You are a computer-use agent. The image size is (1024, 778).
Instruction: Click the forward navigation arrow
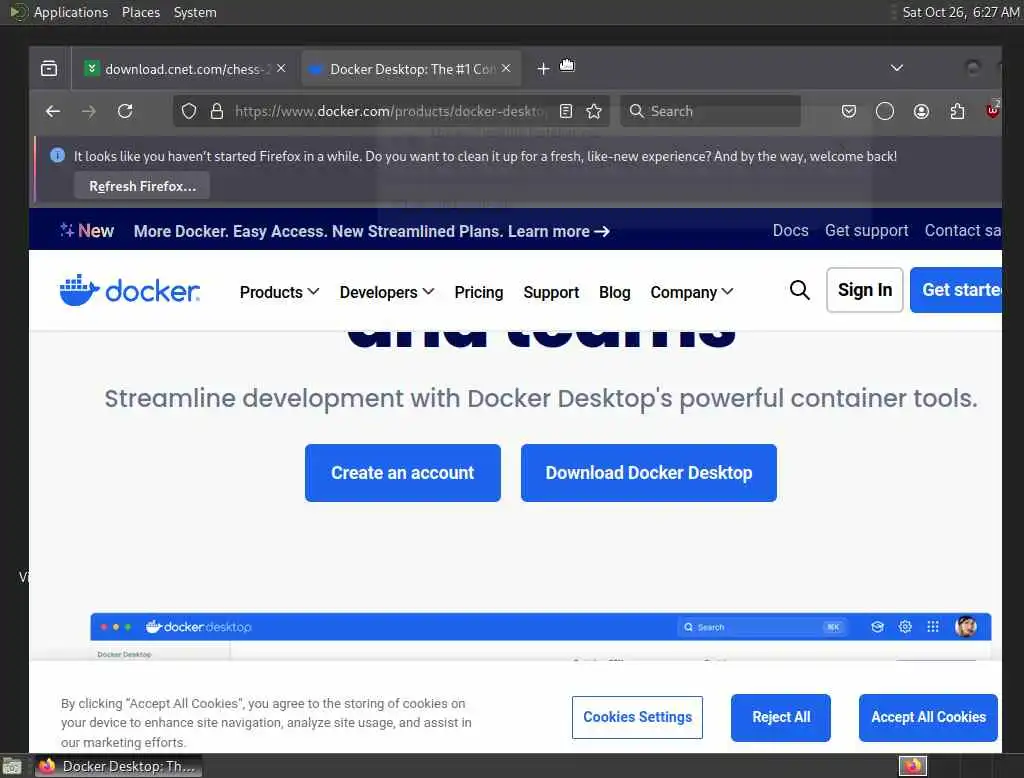coord(89,112)
